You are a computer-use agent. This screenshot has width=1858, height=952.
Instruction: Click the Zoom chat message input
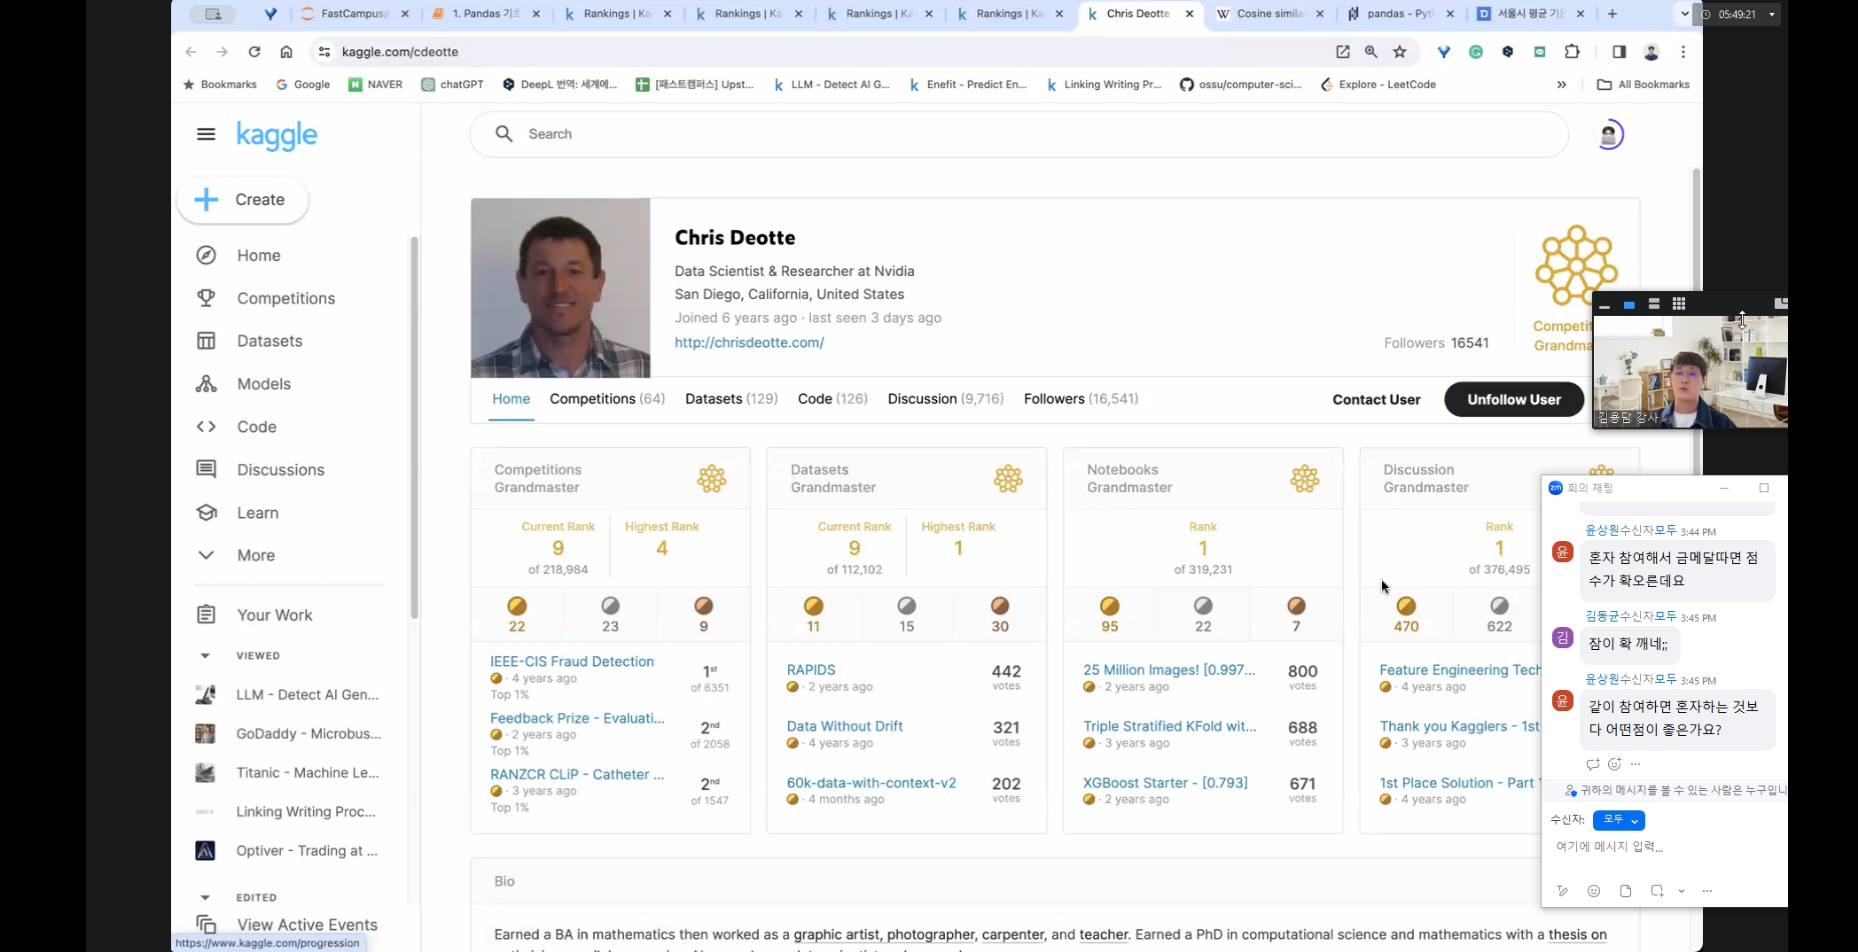1664,847
